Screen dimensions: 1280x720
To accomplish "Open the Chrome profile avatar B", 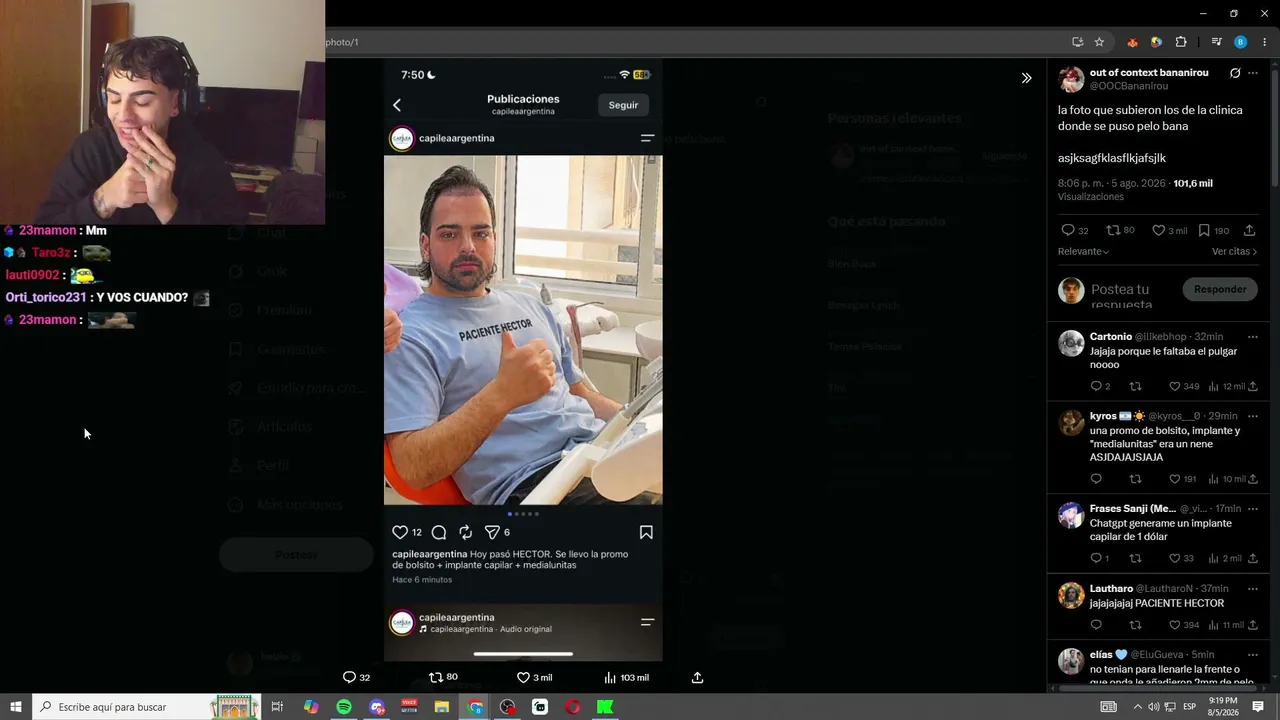I will [x=1241, y=42].
